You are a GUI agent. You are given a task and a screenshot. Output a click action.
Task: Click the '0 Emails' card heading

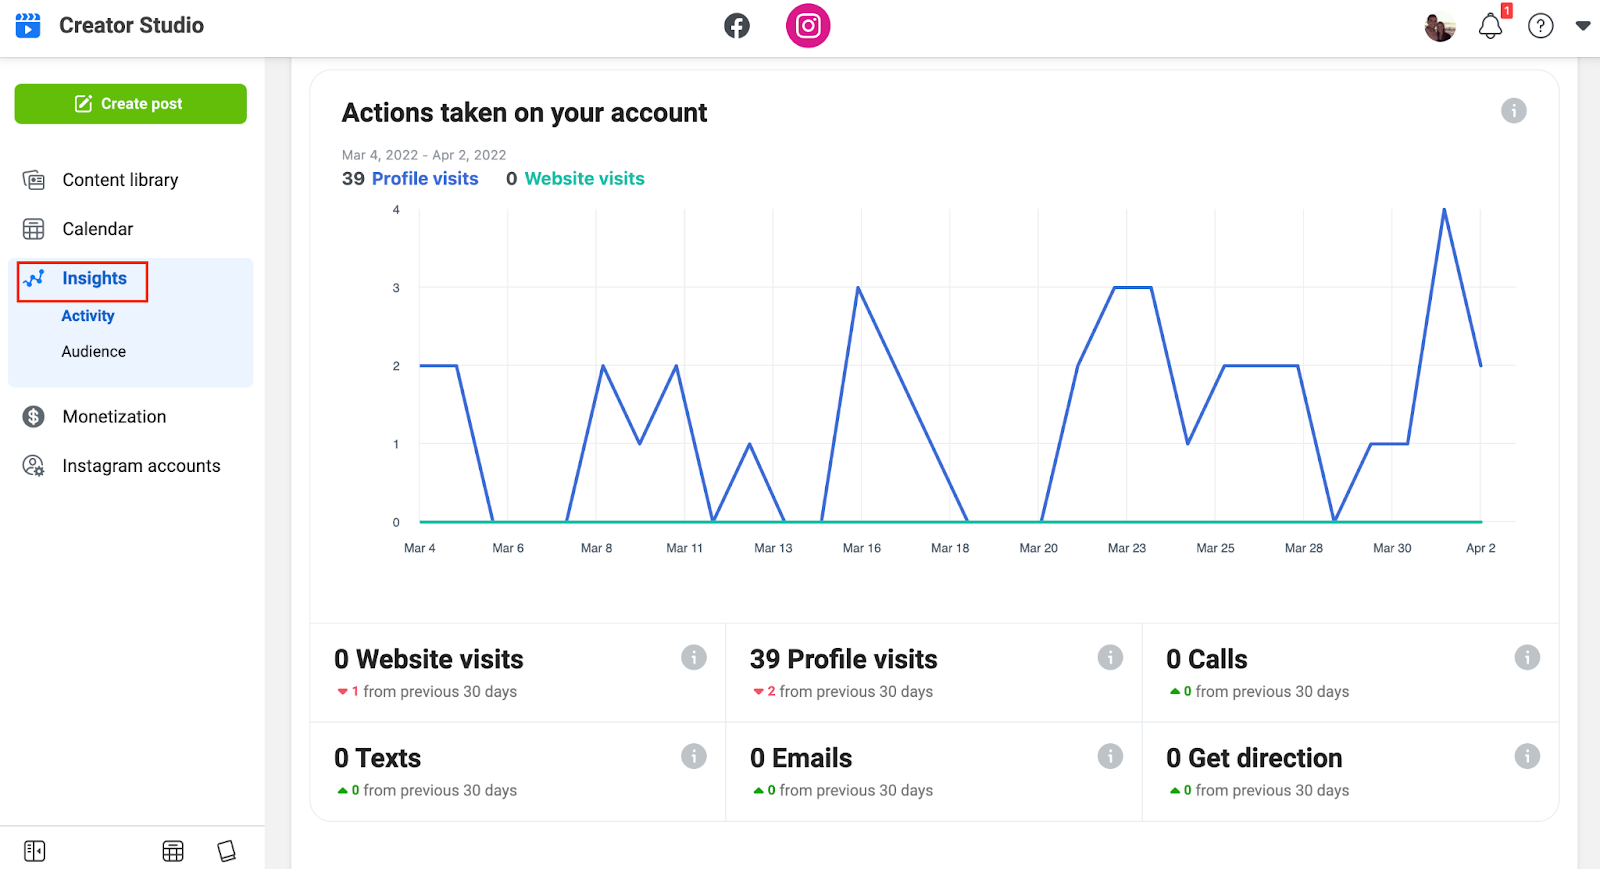tap(801, 758)
